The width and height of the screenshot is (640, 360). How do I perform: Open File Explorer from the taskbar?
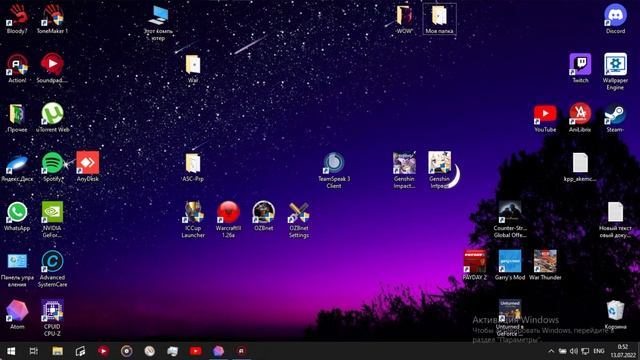pos(57,351)
